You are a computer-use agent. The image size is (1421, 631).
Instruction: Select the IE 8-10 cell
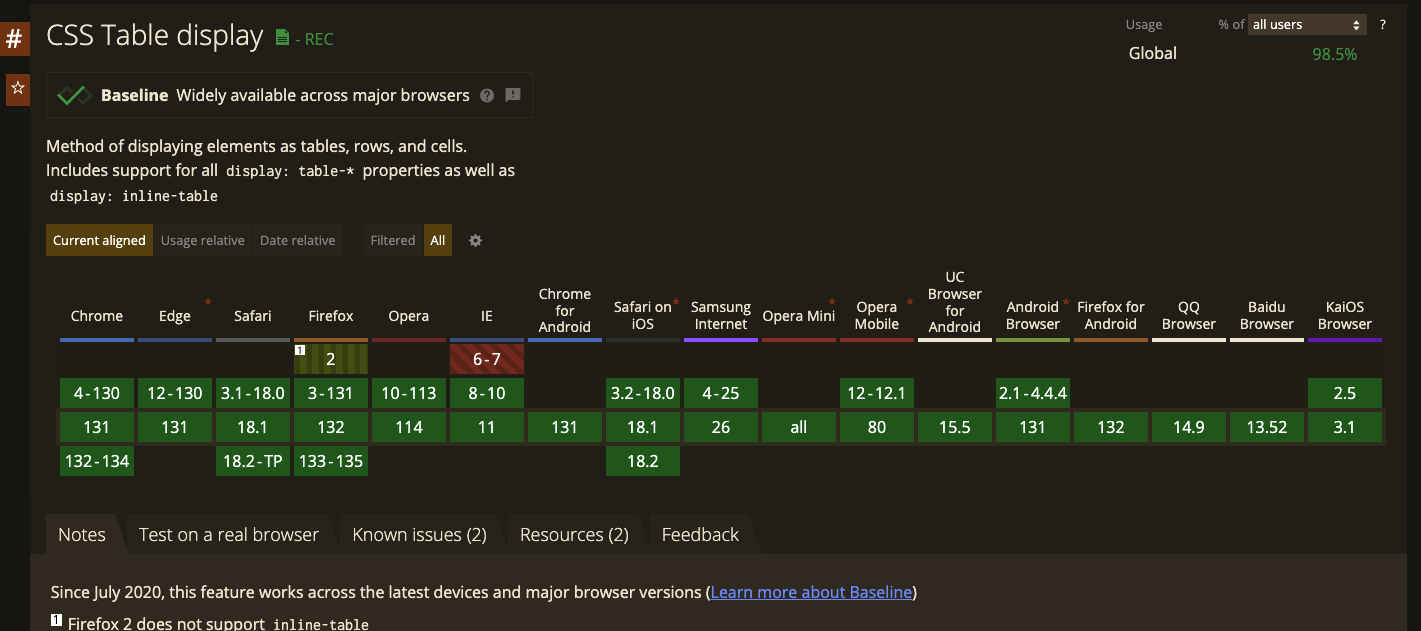pos(487,393)
